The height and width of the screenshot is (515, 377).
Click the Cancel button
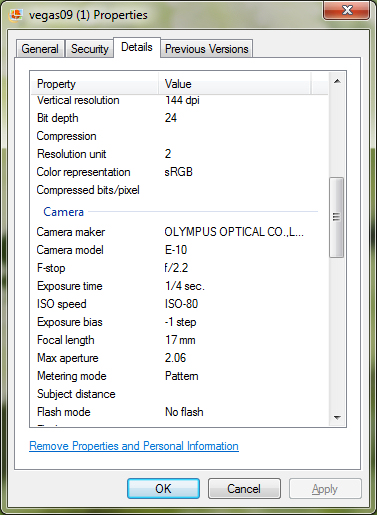point(244,489)
